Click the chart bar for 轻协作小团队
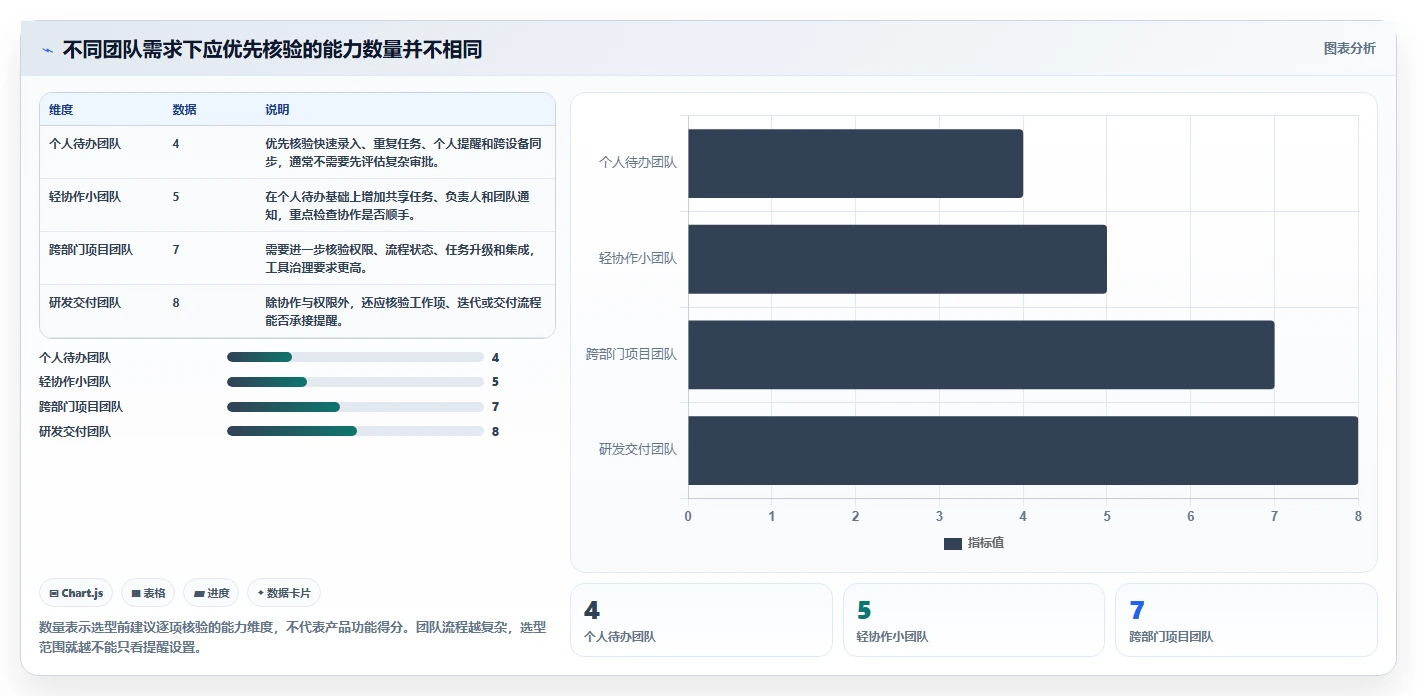Screen dimensions: 1417x696 click(897, 259)
